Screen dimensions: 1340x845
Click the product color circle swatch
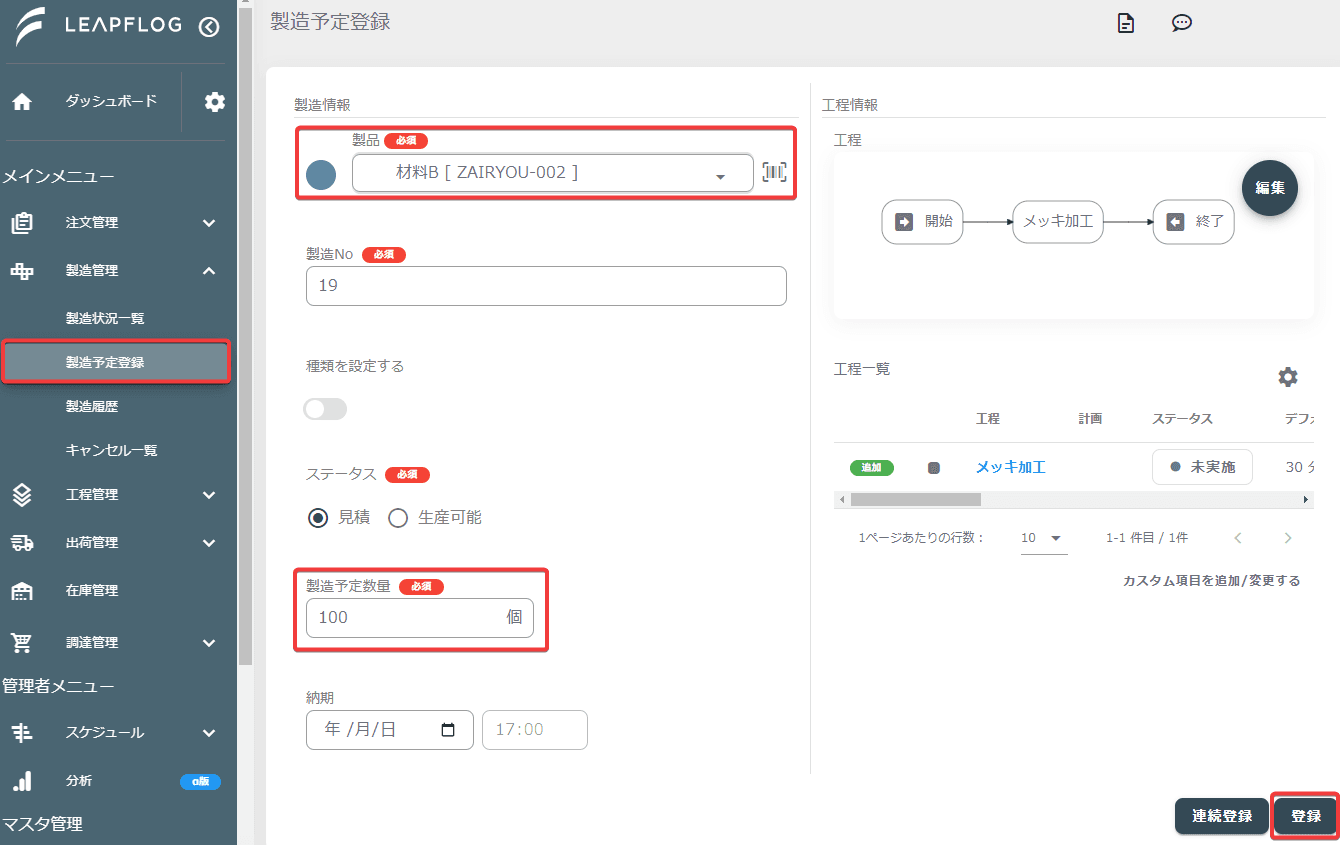(x=321, y=176)
